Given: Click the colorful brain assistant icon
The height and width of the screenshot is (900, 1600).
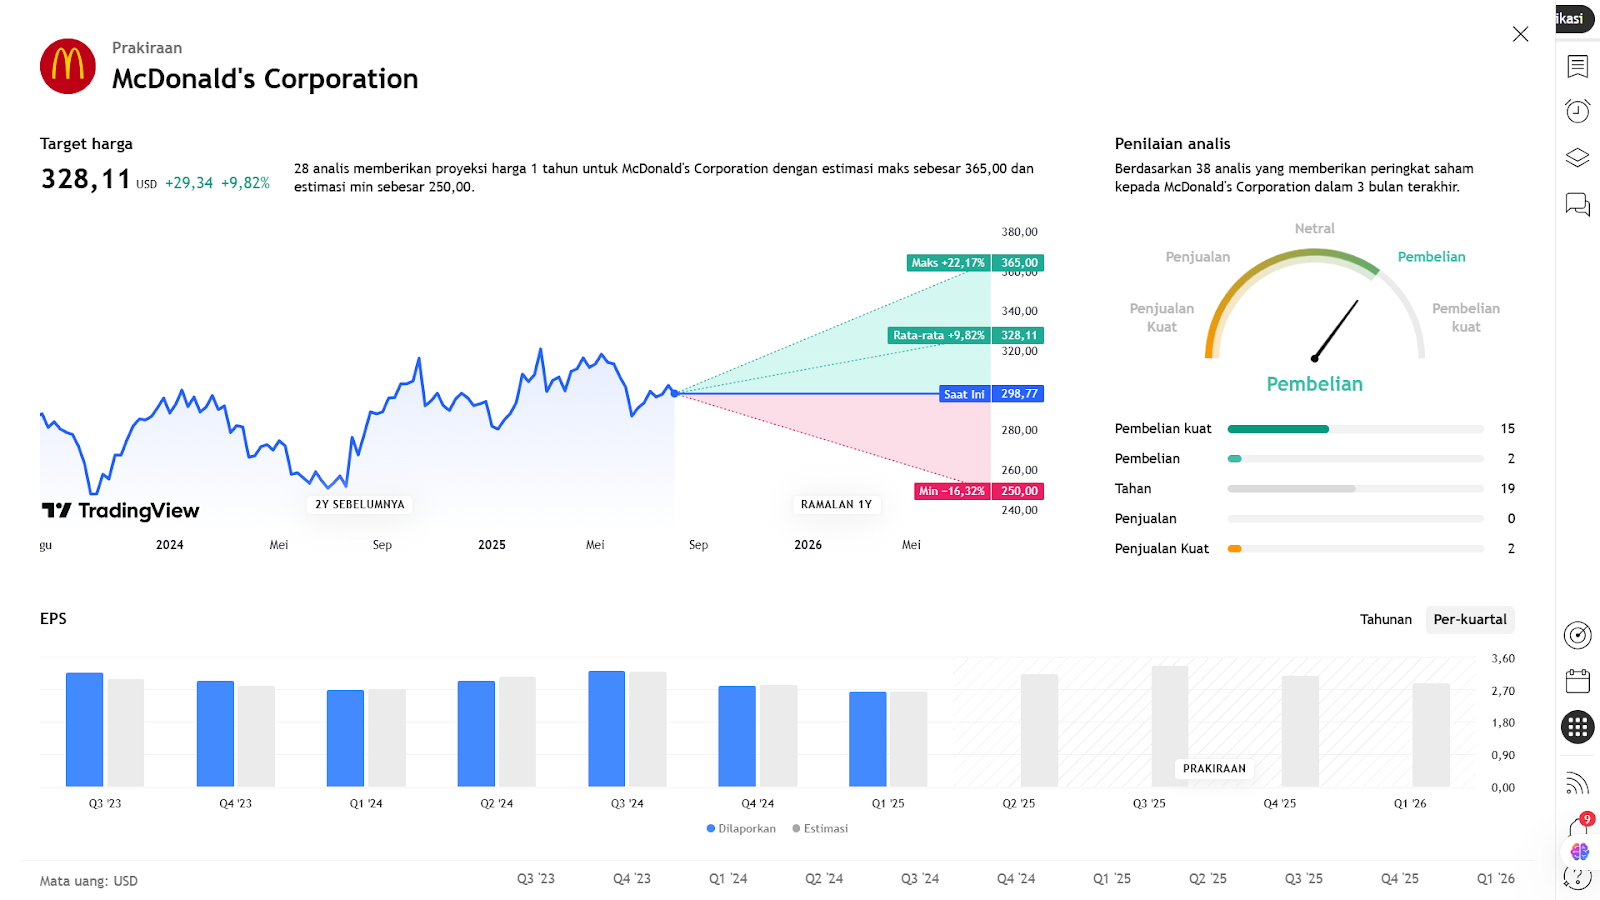Looking at the screenshot, I should 1580,851.
